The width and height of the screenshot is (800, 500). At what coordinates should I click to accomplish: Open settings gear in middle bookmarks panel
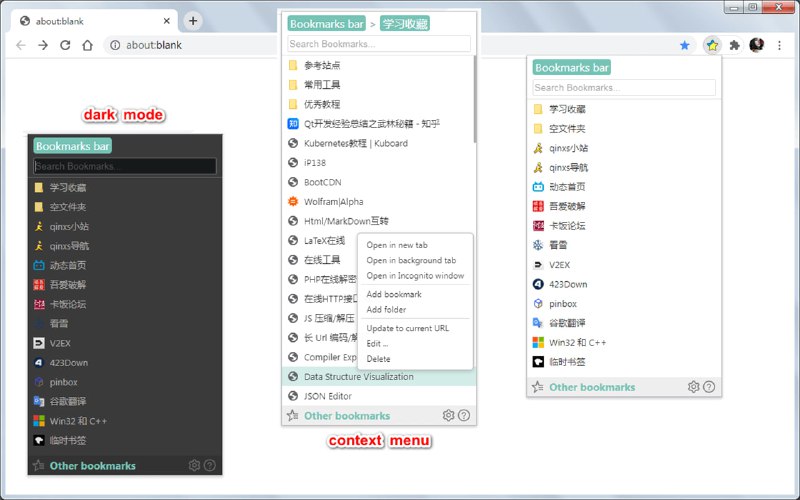click(449, 415)
